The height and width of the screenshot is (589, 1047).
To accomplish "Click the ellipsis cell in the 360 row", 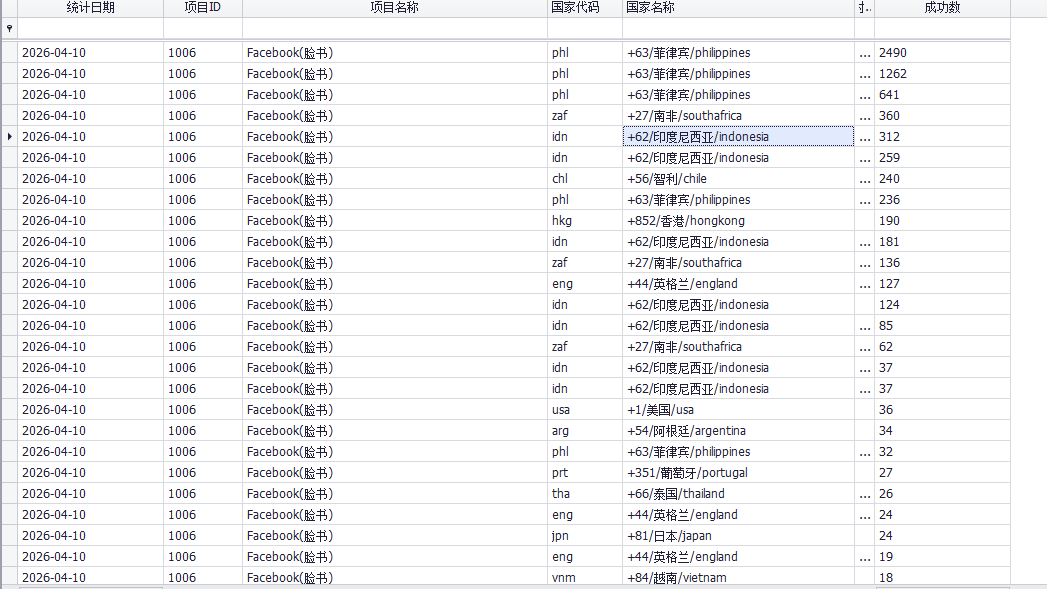I will pos(865,116).
